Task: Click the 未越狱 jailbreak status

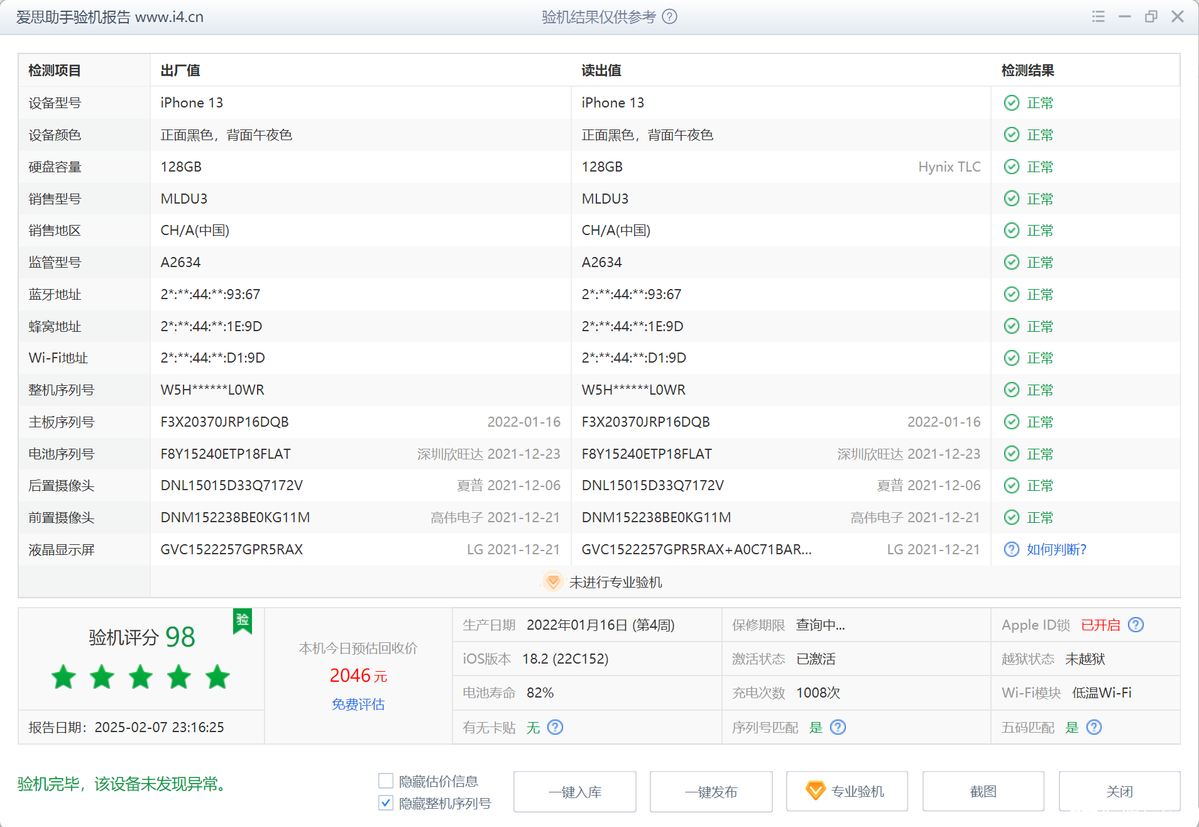Action: point(1085,659)
